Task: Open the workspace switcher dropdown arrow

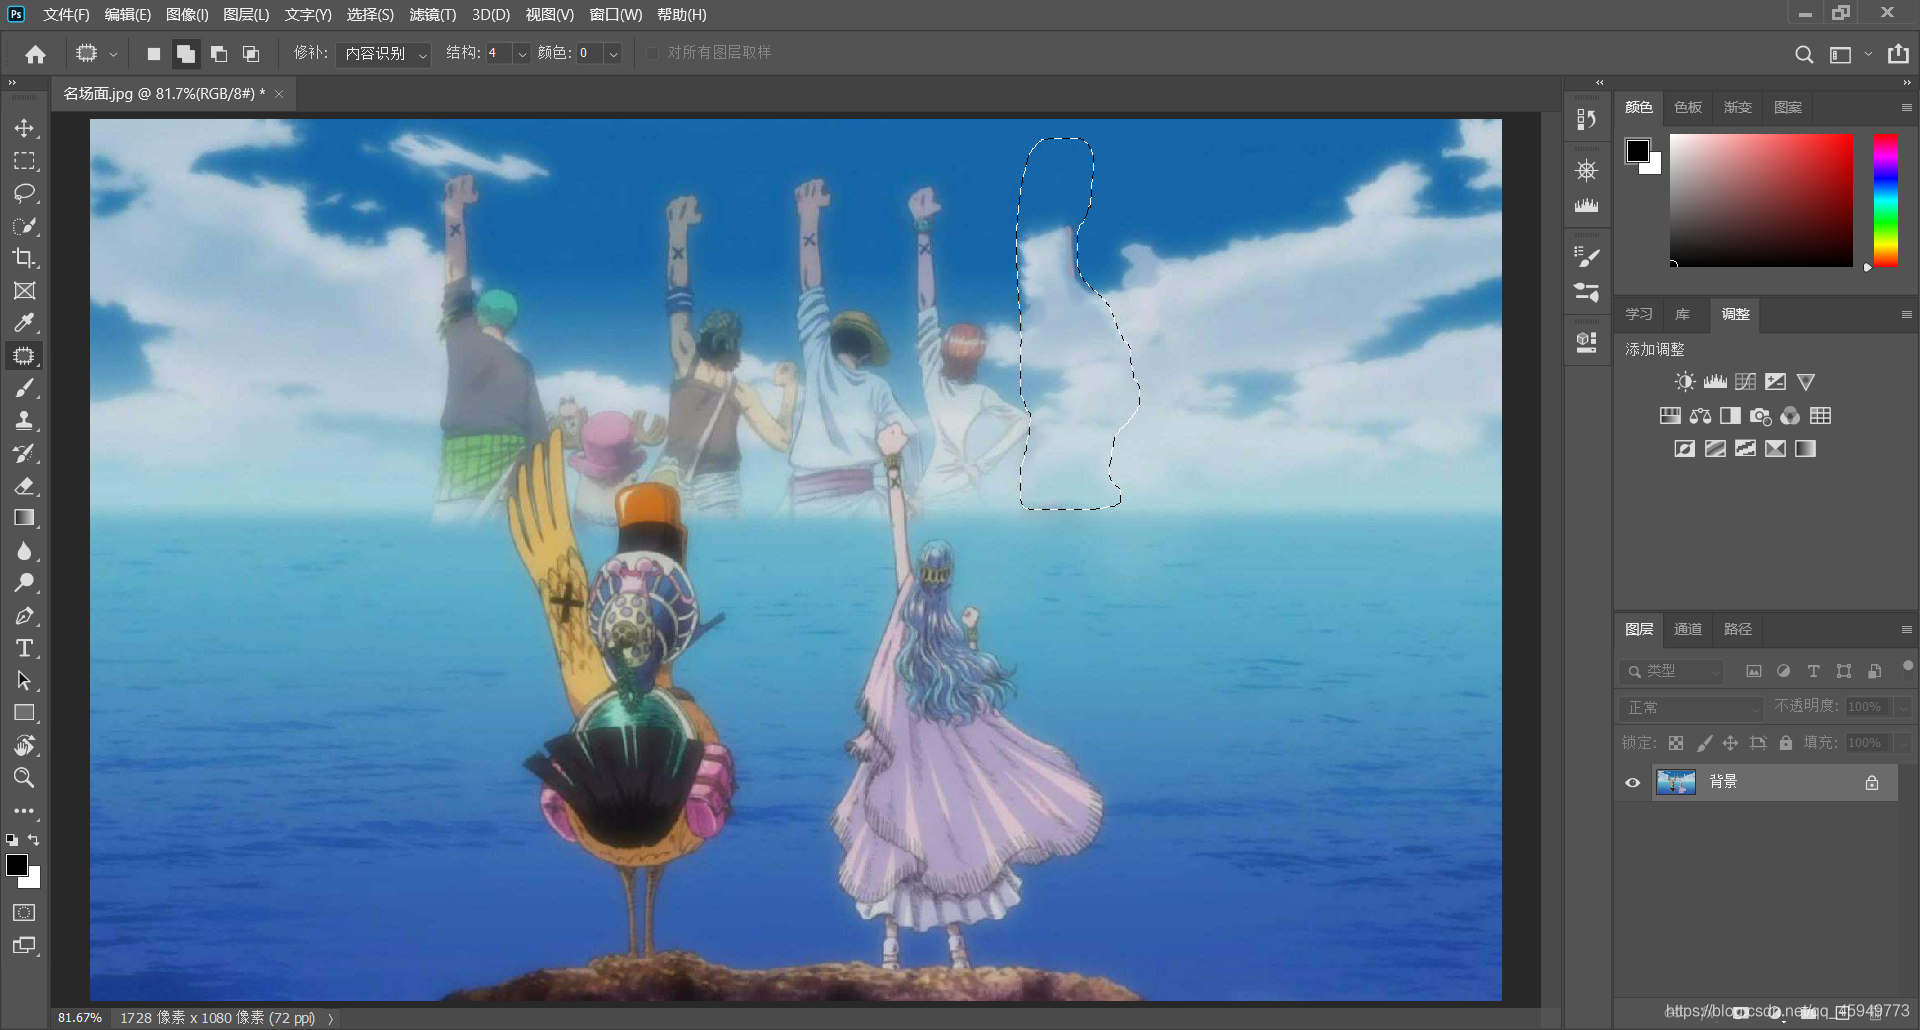Action: click(x=1867, y=54)
